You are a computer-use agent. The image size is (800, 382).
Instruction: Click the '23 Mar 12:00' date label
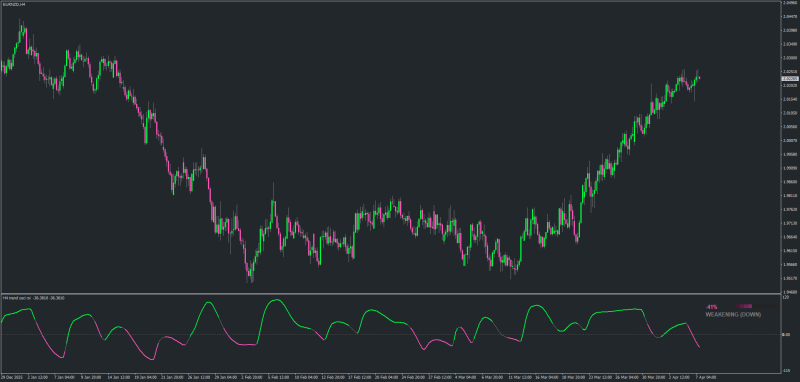click(601, 377)
